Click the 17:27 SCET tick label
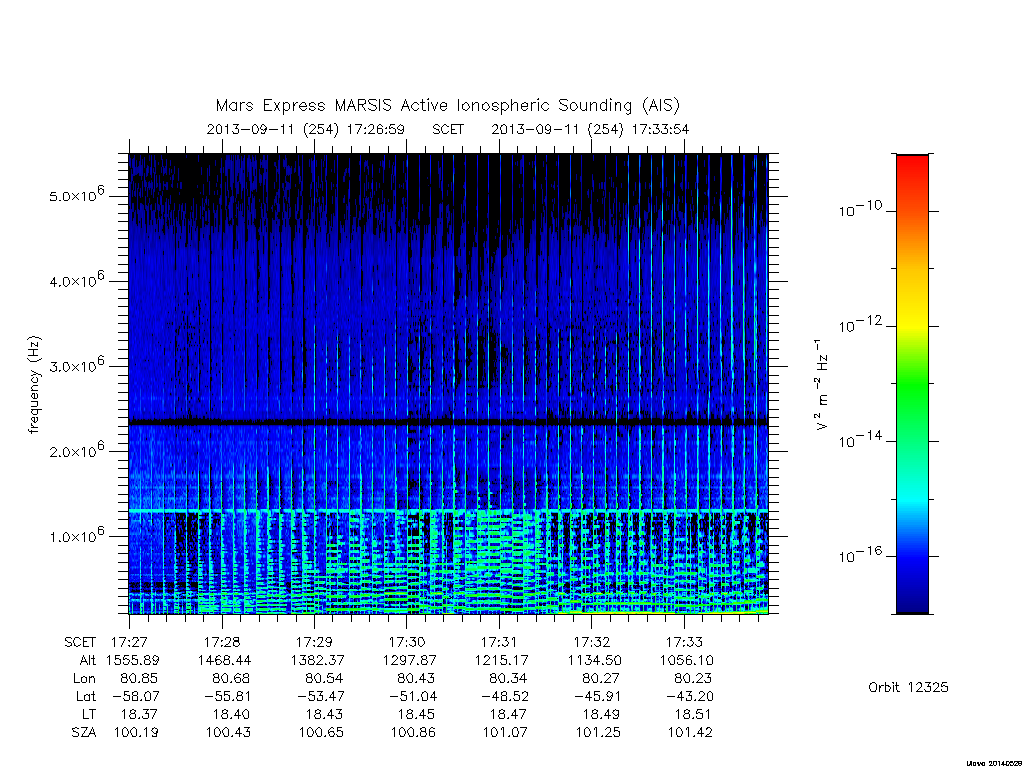Viewport: 1024px width, 768px height. click(x=129, y=642)
